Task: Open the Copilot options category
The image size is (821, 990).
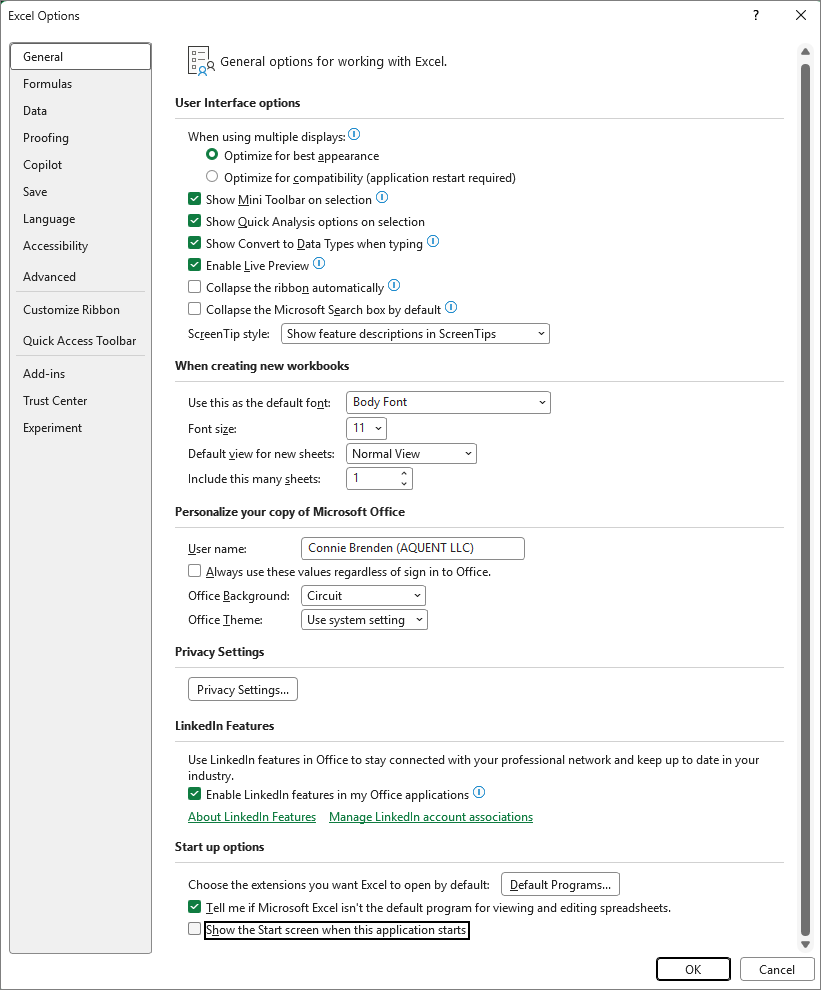Action: (81, 165)
